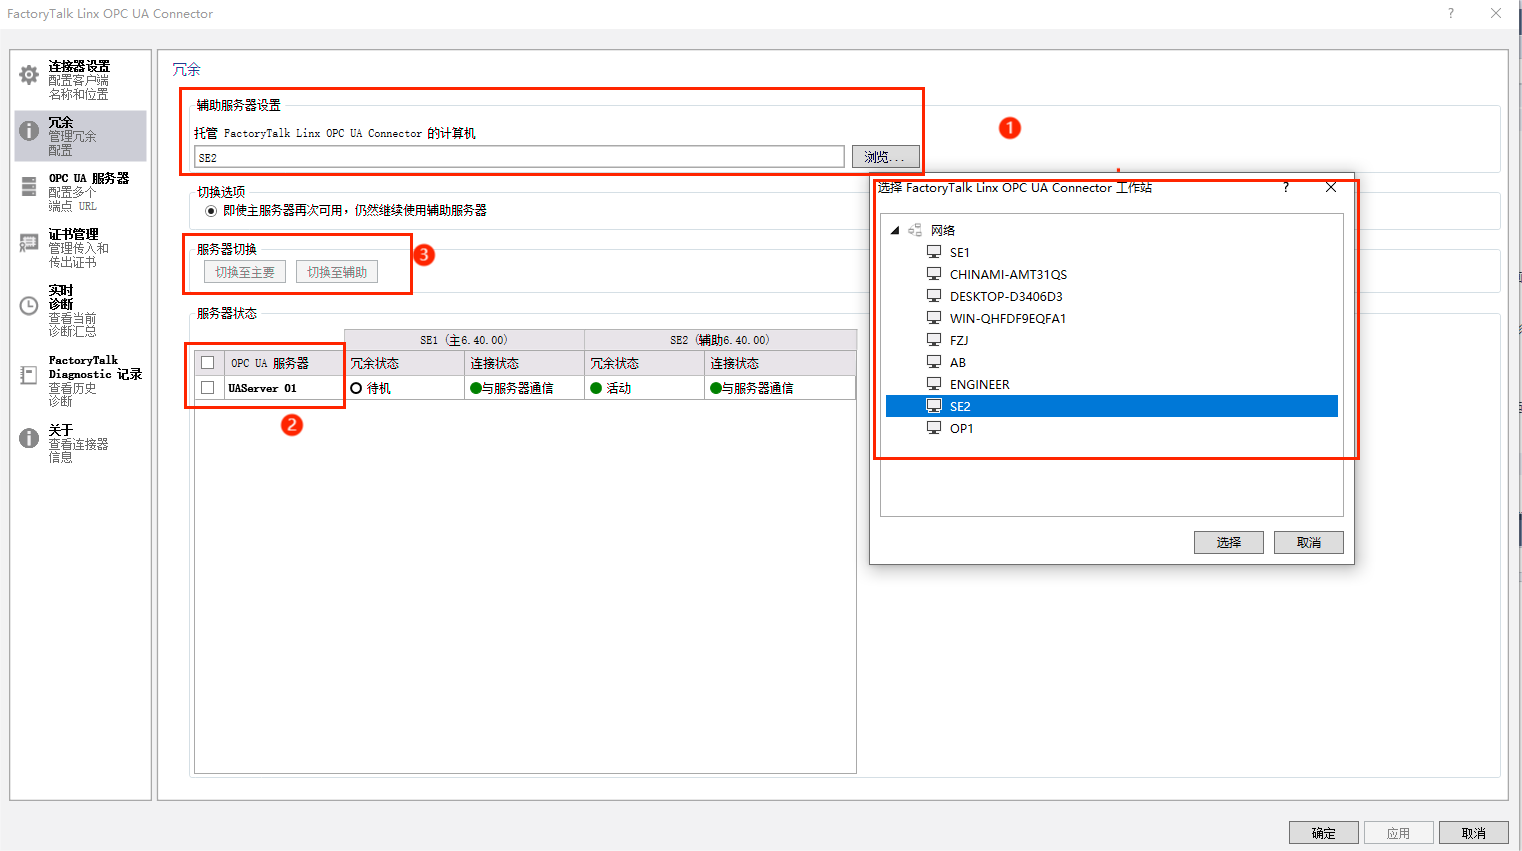The image size is (1522, 851).
Task: Click the computer icon beside ENGINEER
Action: tap(934, 384)
